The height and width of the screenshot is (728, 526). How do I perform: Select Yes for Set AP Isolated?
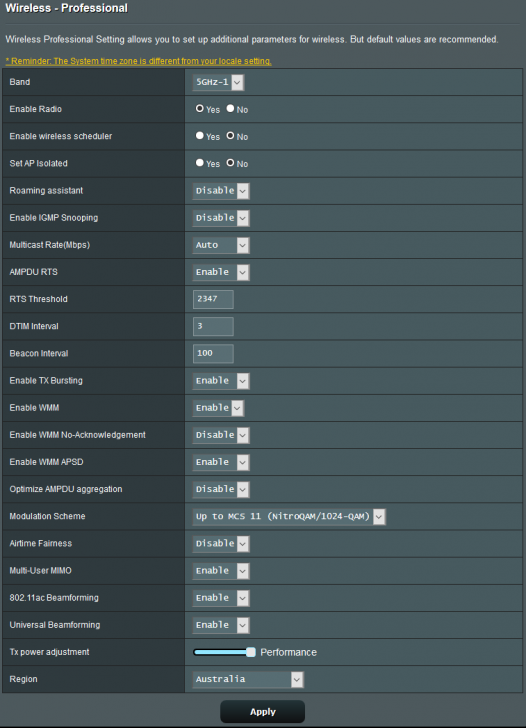click(x=200, y=163)
